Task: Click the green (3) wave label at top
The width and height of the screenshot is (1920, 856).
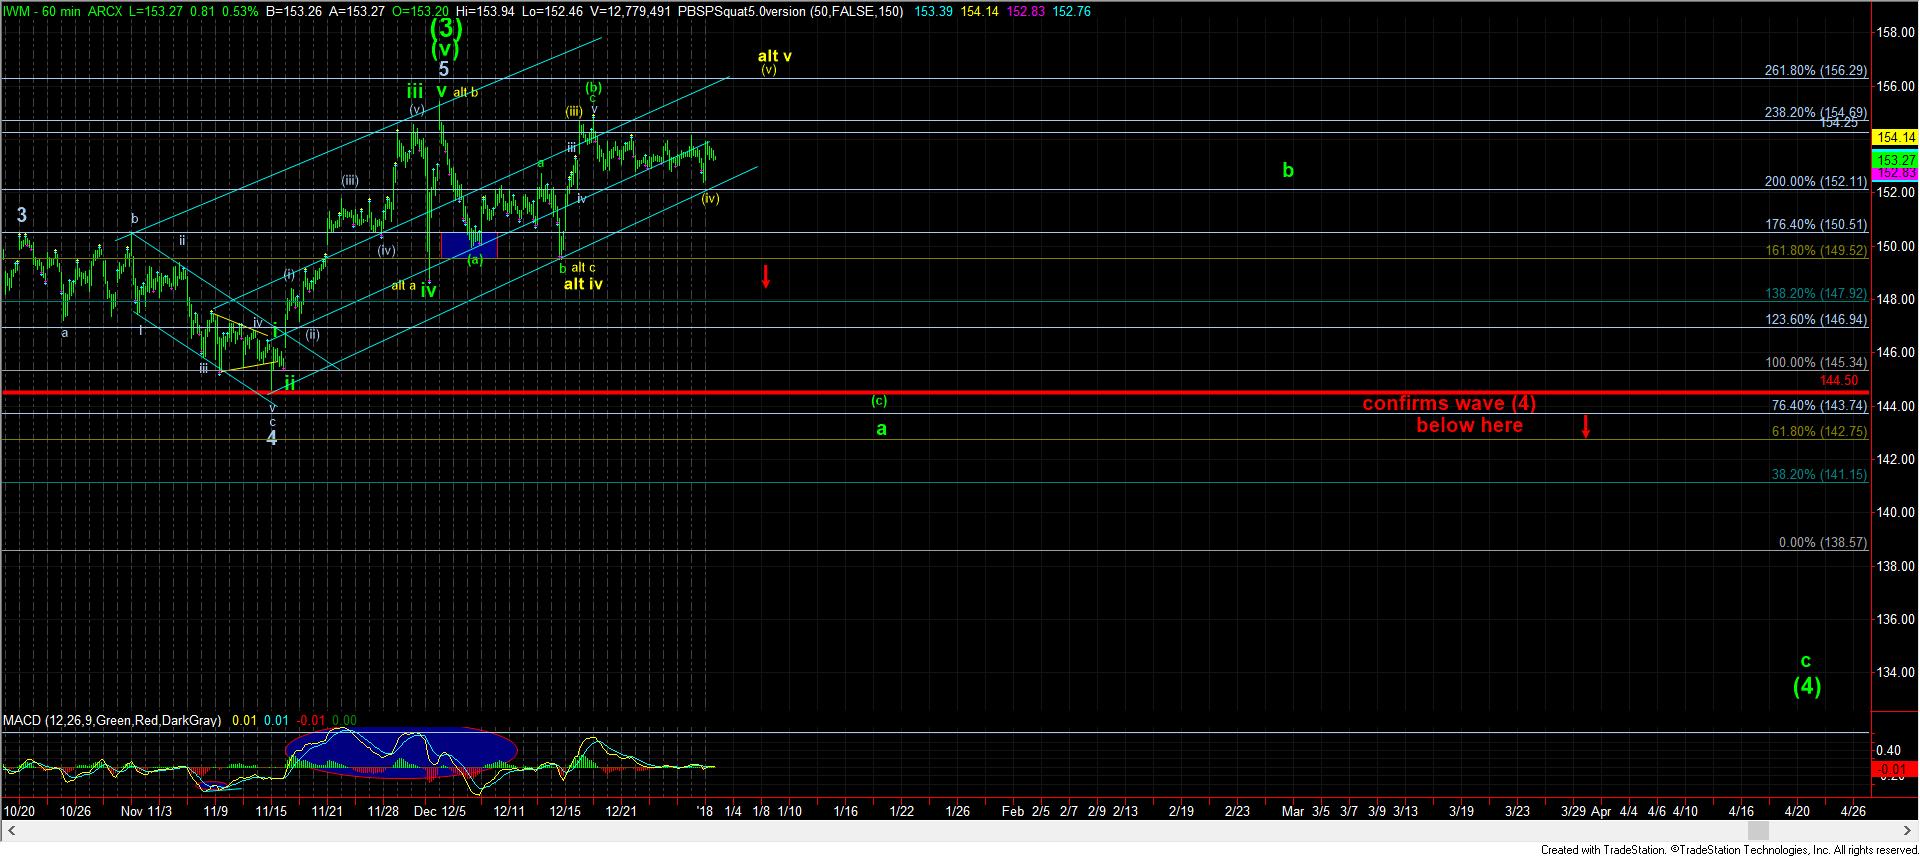Action: (x=445, y=27)
